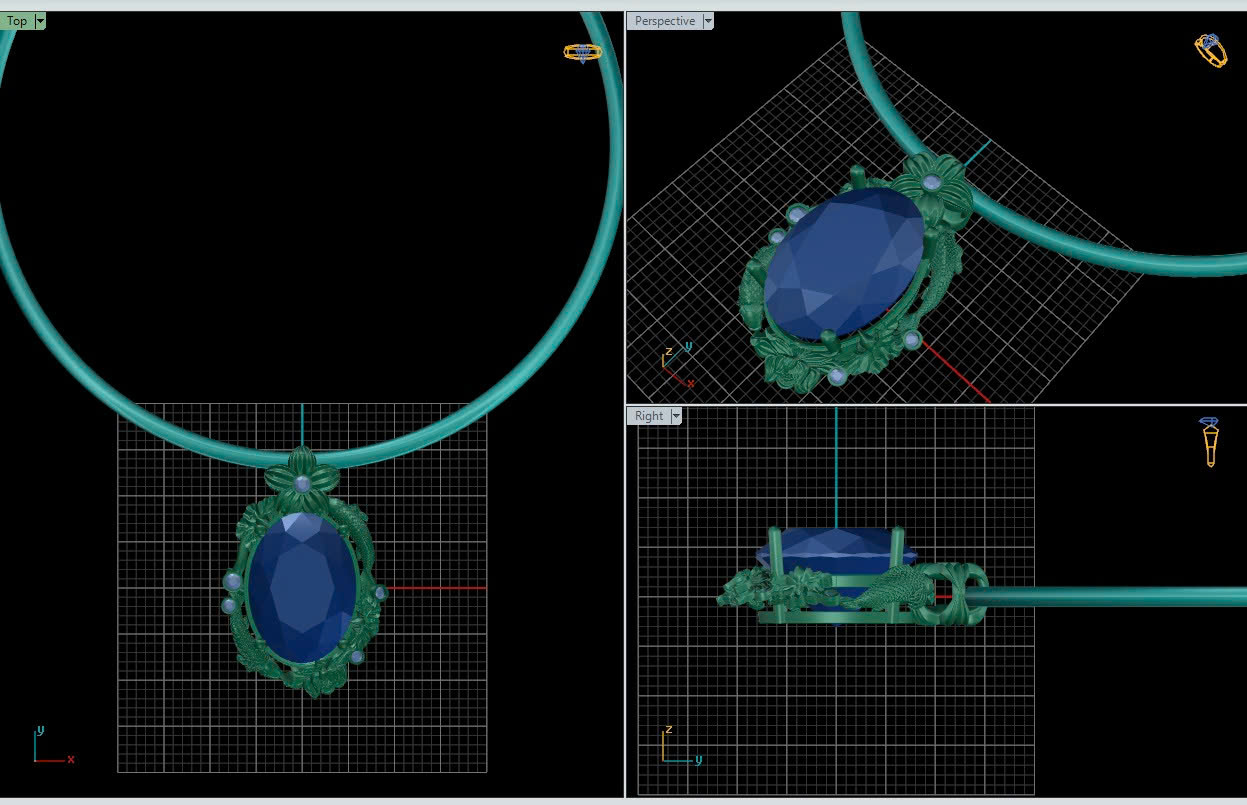This screenshot has width=1247, height=805.
Task: Open the Right viewport dropdown arrow
Action: pos(676,416)
